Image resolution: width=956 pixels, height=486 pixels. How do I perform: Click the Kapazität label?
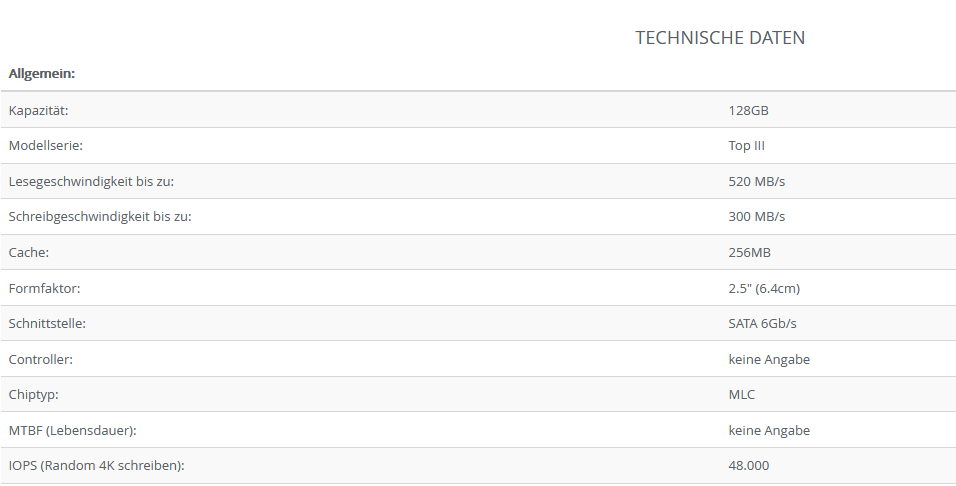point(38,110)
